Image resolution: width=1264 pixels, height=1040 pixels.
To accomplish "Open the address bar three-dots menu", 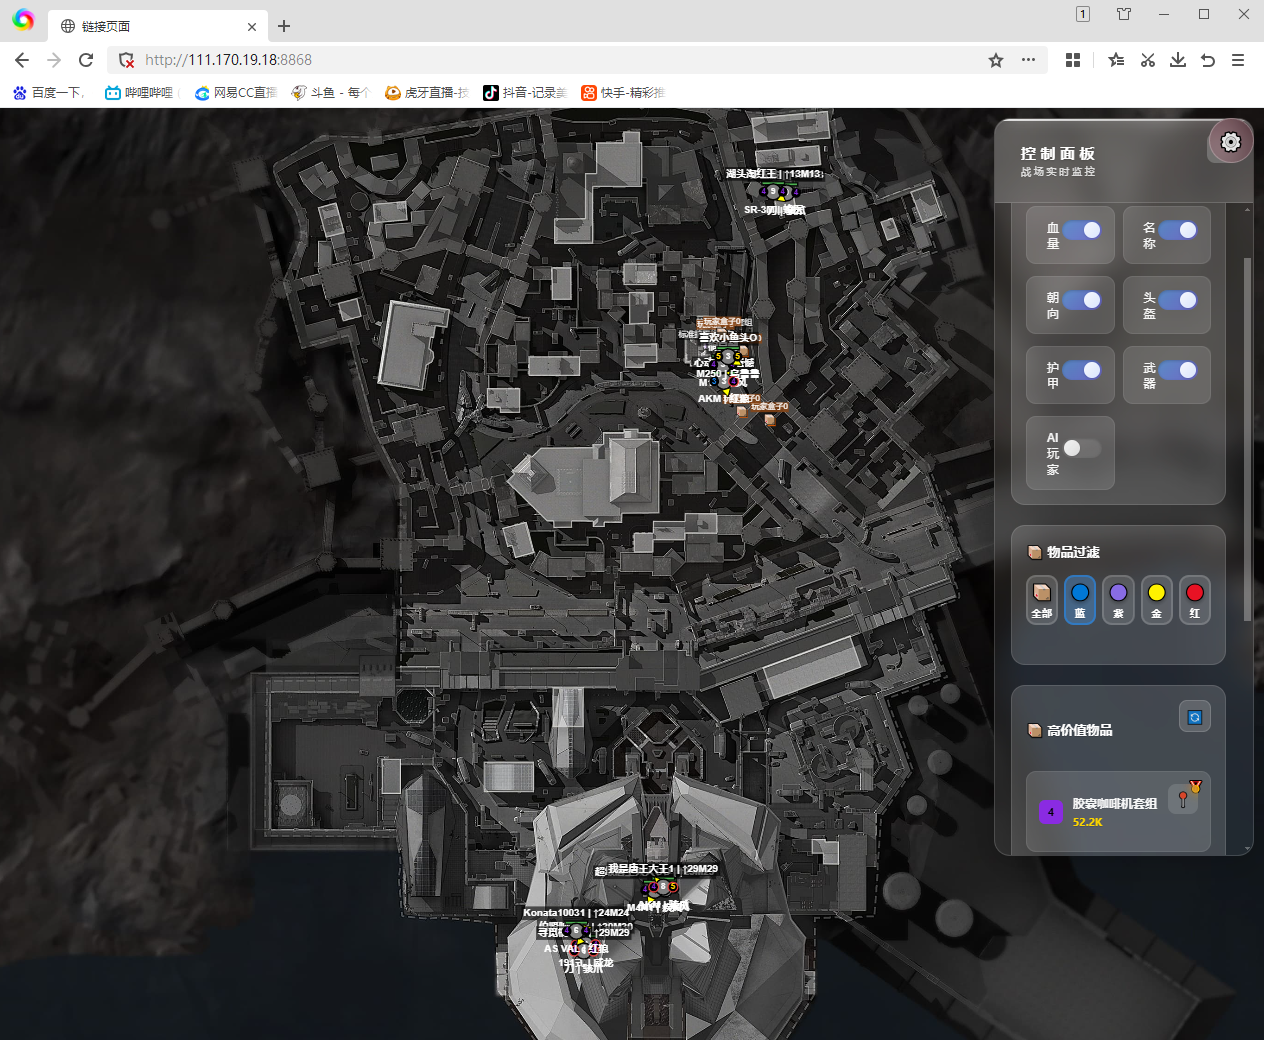I will click(1028, 60).
